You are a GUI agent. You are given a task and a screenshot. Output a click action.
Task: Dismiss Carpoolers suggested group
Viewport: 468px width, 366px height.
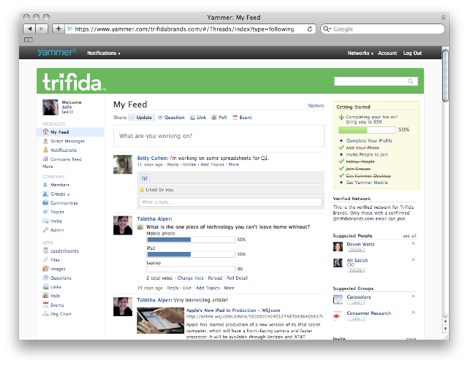(x=413, y=296)
